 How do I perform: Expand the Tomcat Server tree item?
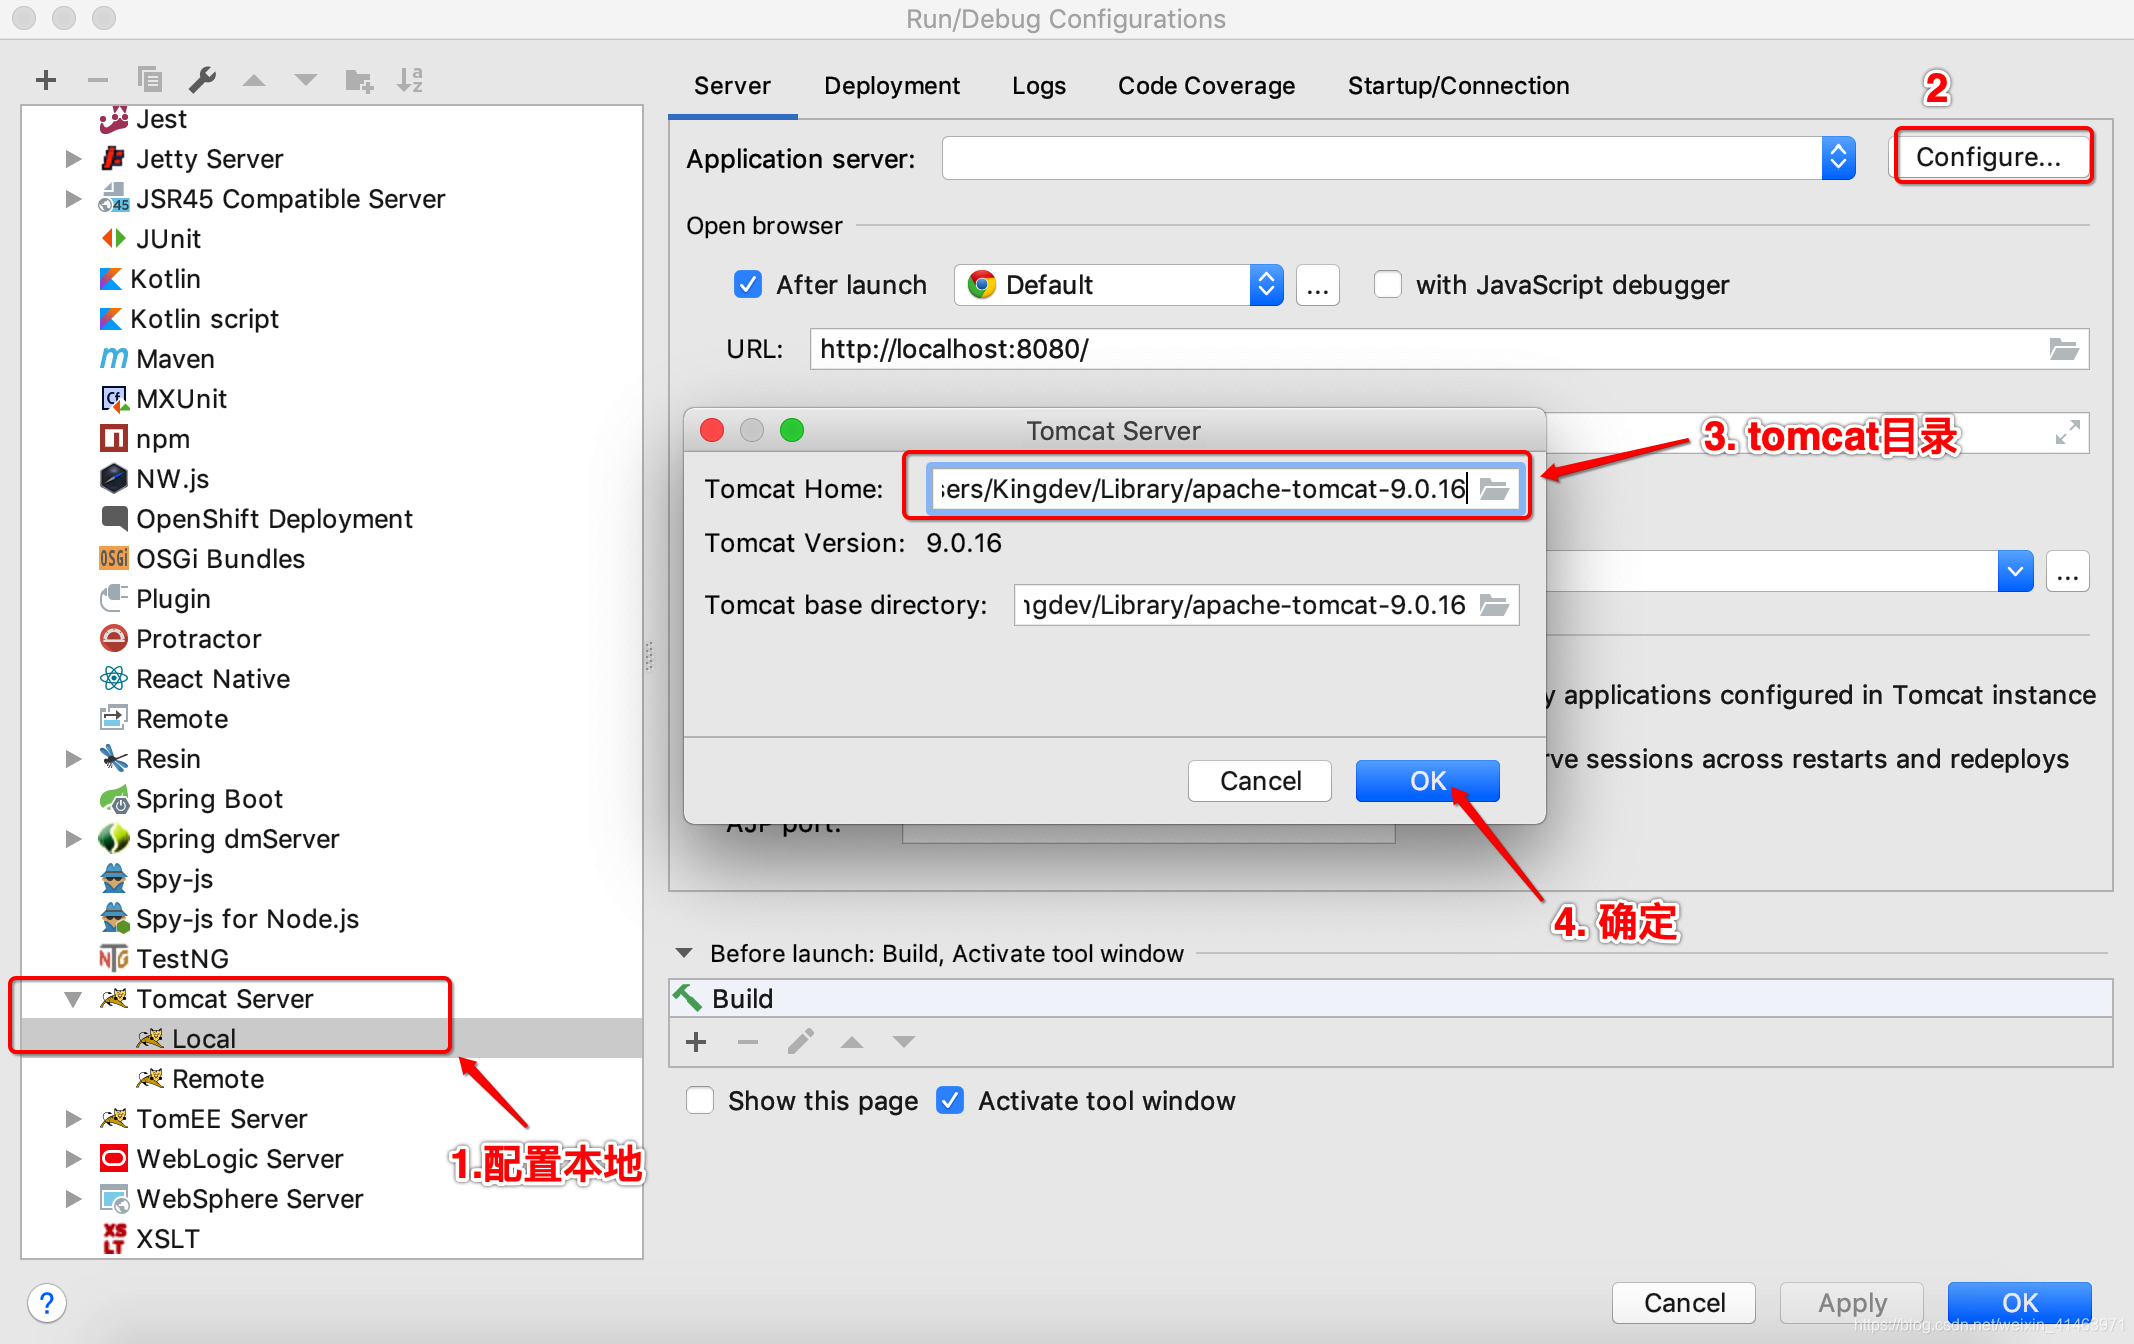73,997
